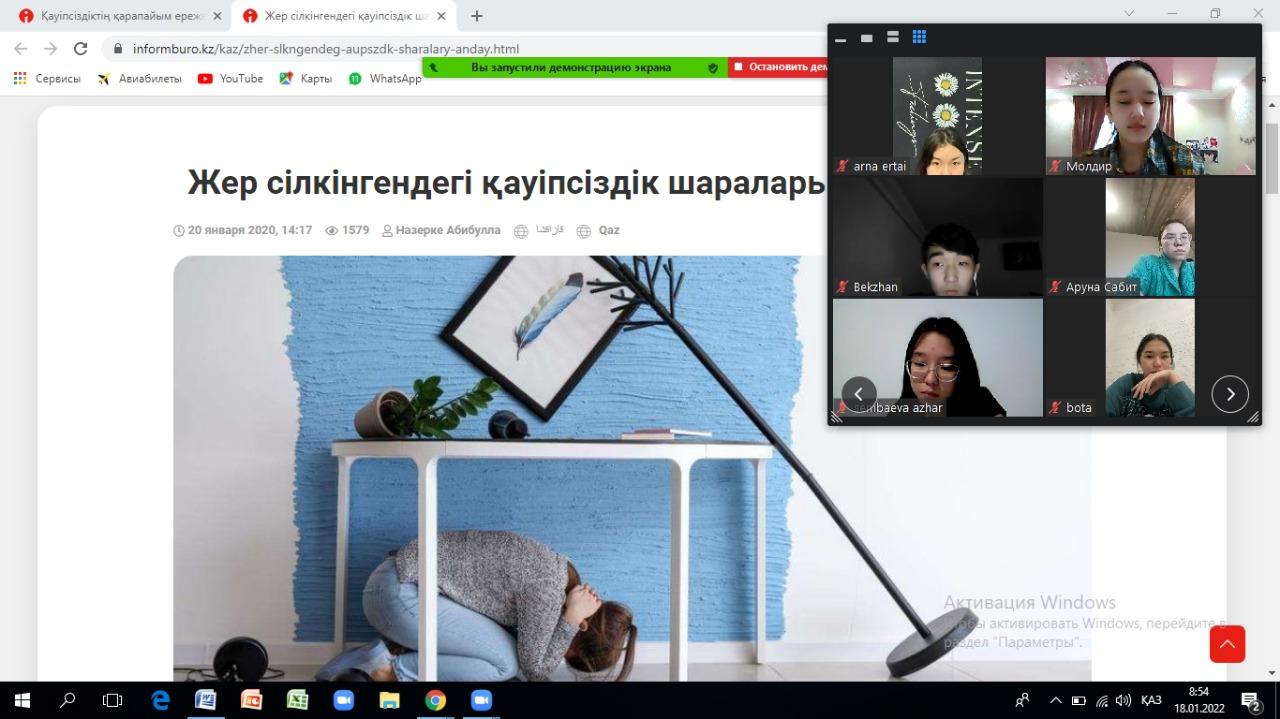Expand the hidden system tray icons
The width and height of the screenshot is (1280, 719).
tap(1055, 700)
